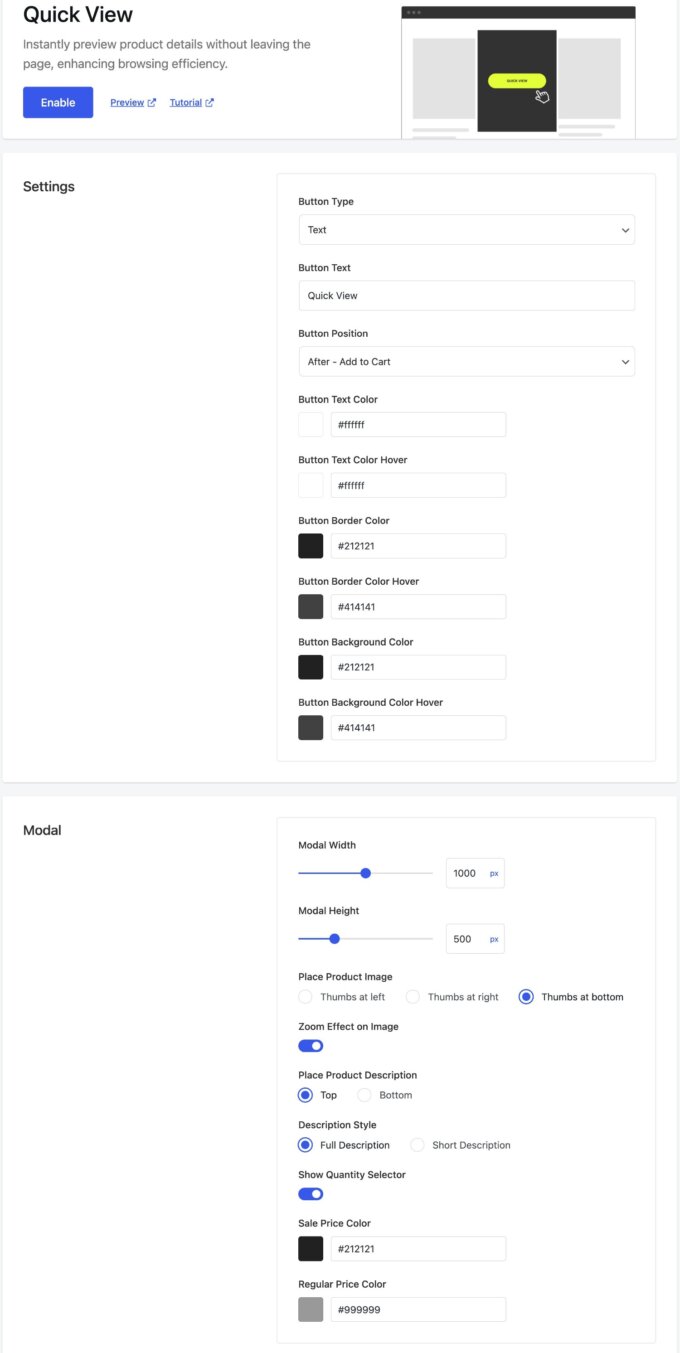Click the Modal Width slider handle

click(x=366, y=873)
